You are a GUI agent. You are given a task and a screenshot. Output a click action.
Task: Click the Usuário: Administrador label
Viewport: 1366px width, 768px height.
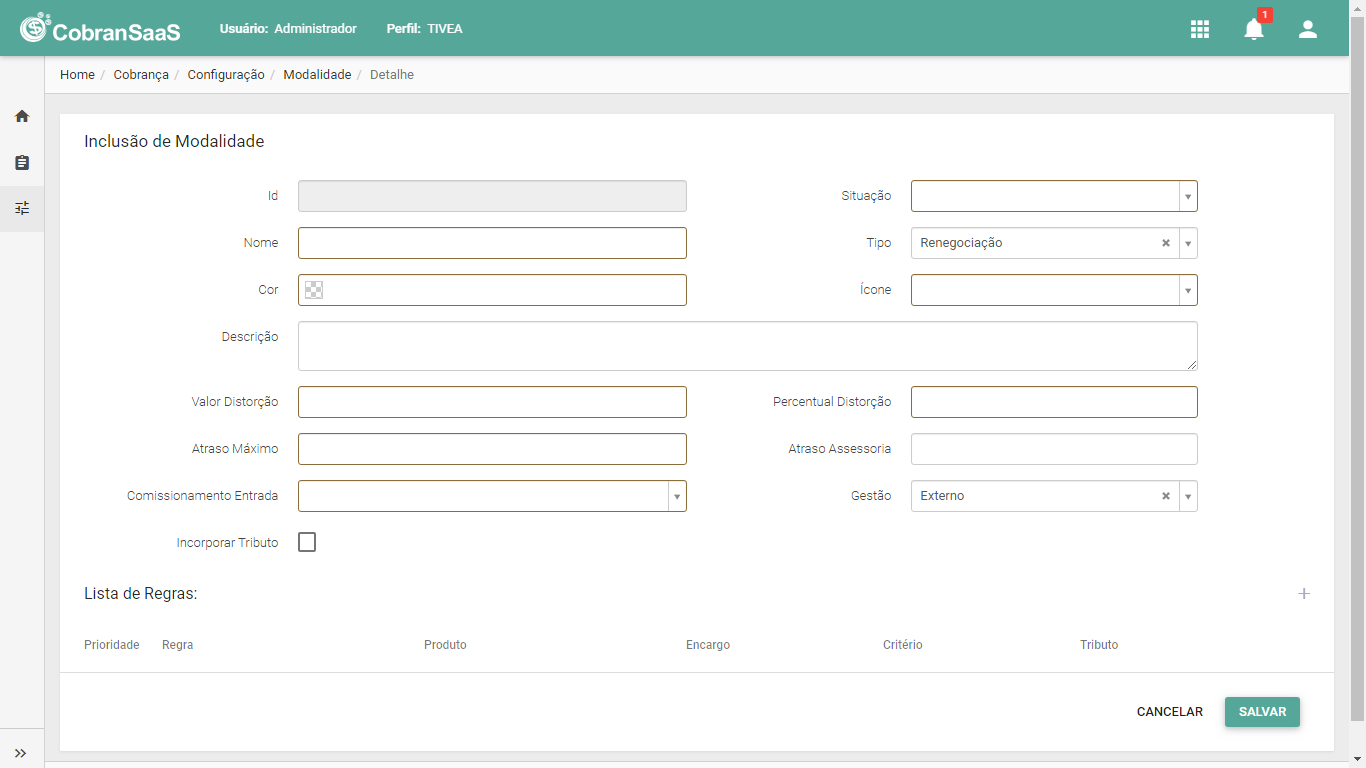pyautogui.click(x=288, y=29)
